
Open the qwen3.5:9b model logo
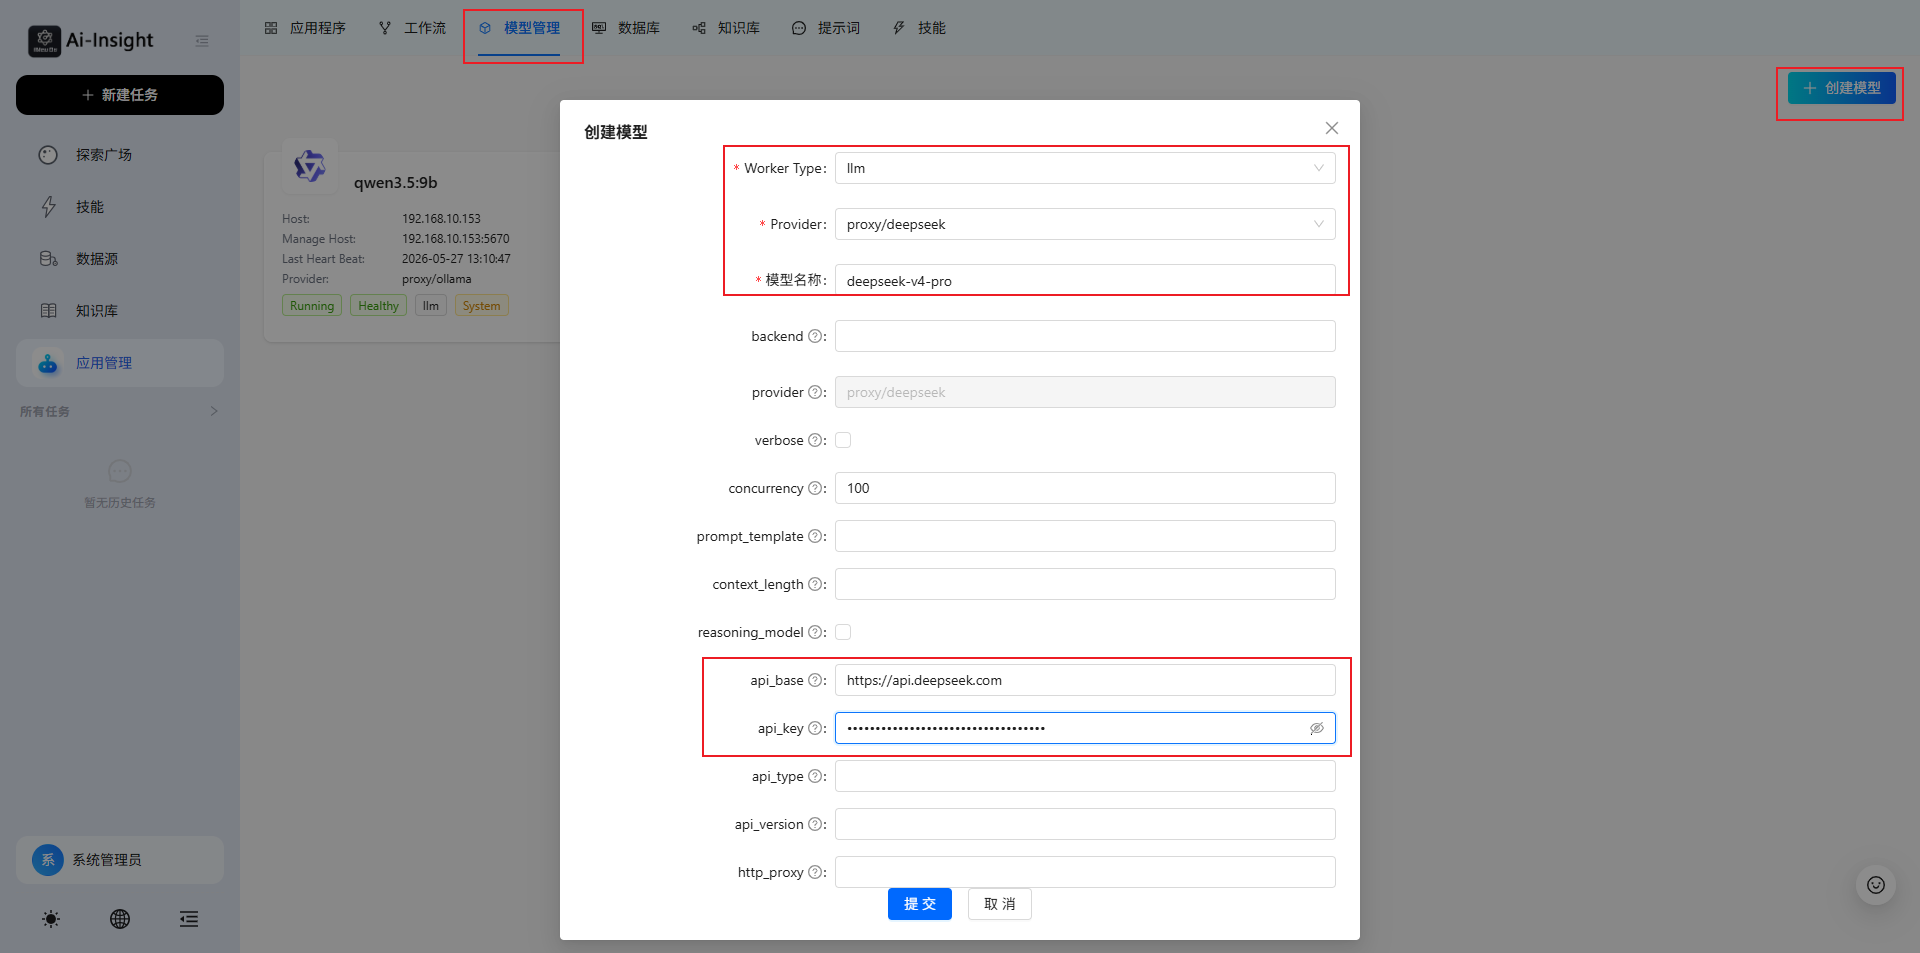(310, 166)
